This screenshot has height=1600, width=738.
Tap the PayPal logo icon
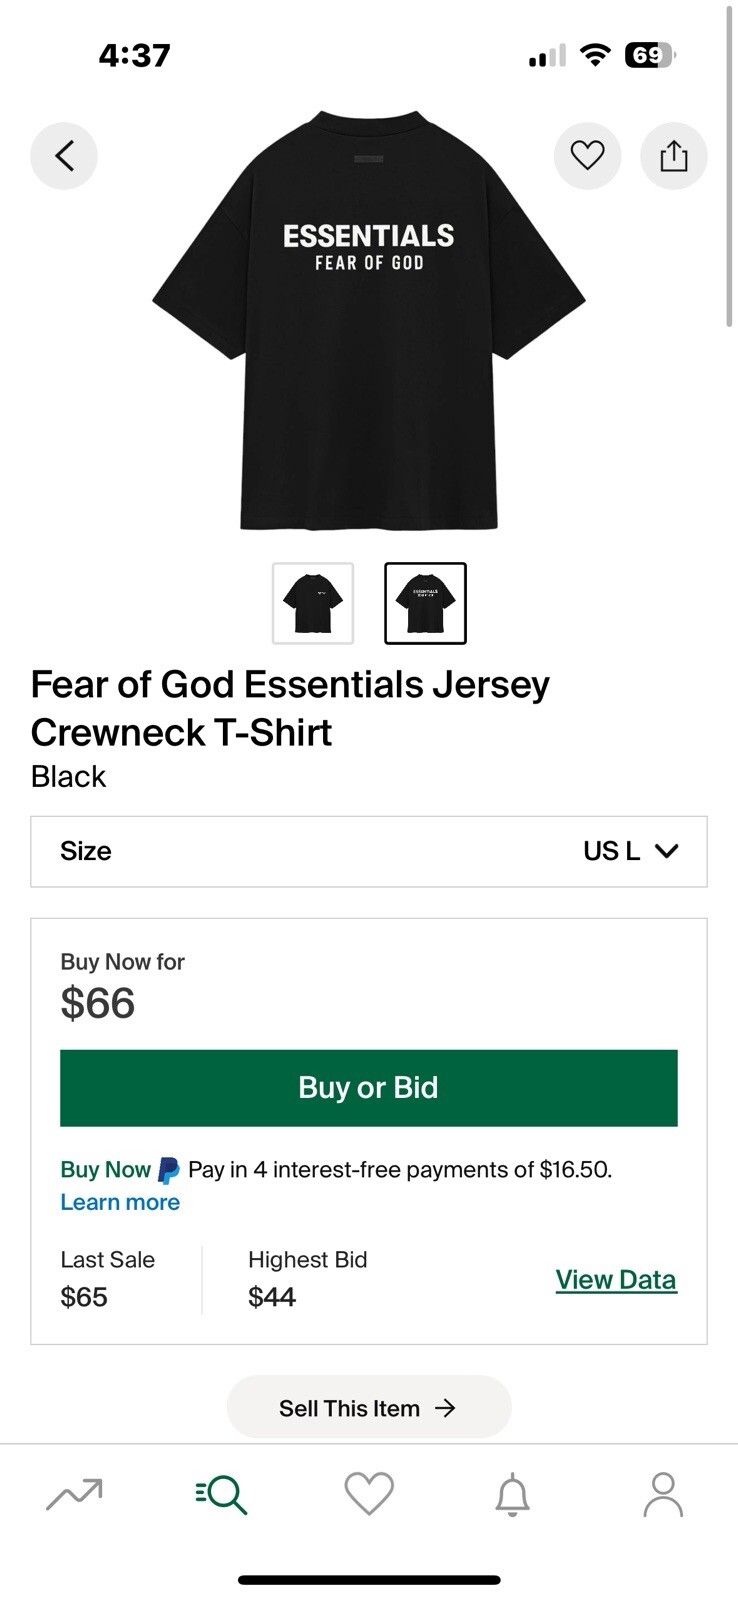click(169, 1170)
